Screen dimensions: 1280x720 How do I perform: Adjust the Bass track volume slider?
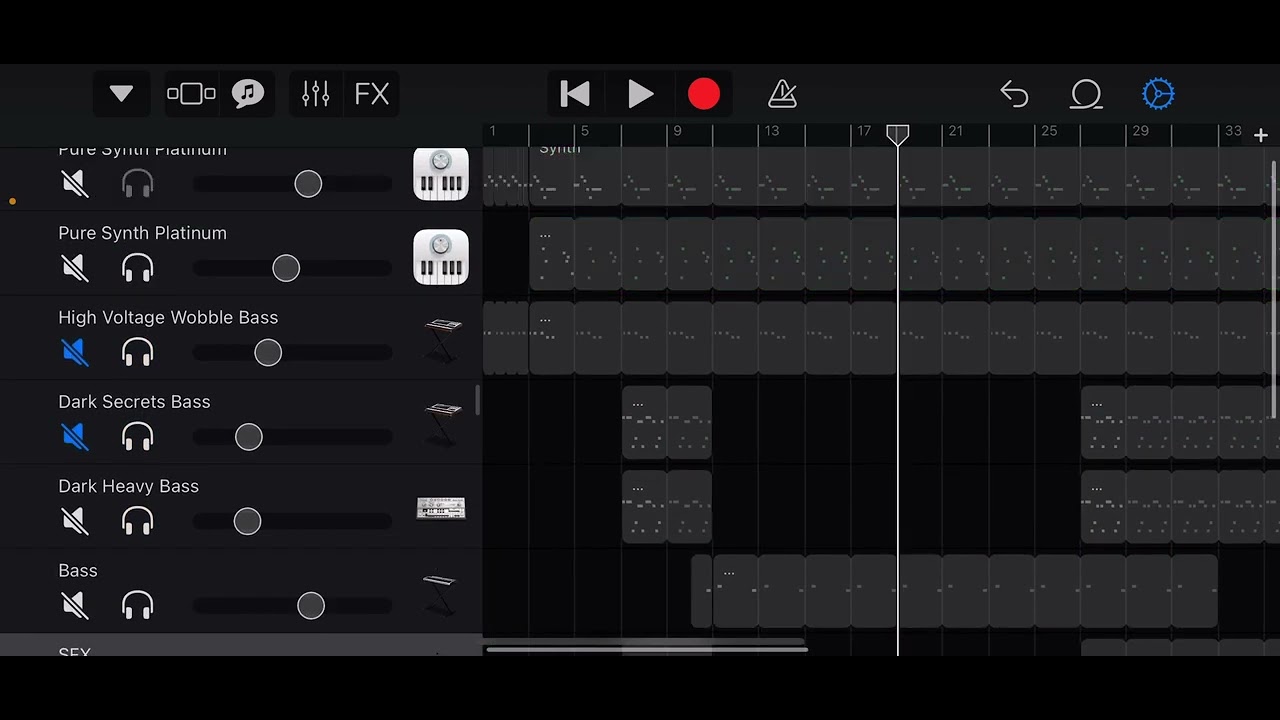coord(292,605)
